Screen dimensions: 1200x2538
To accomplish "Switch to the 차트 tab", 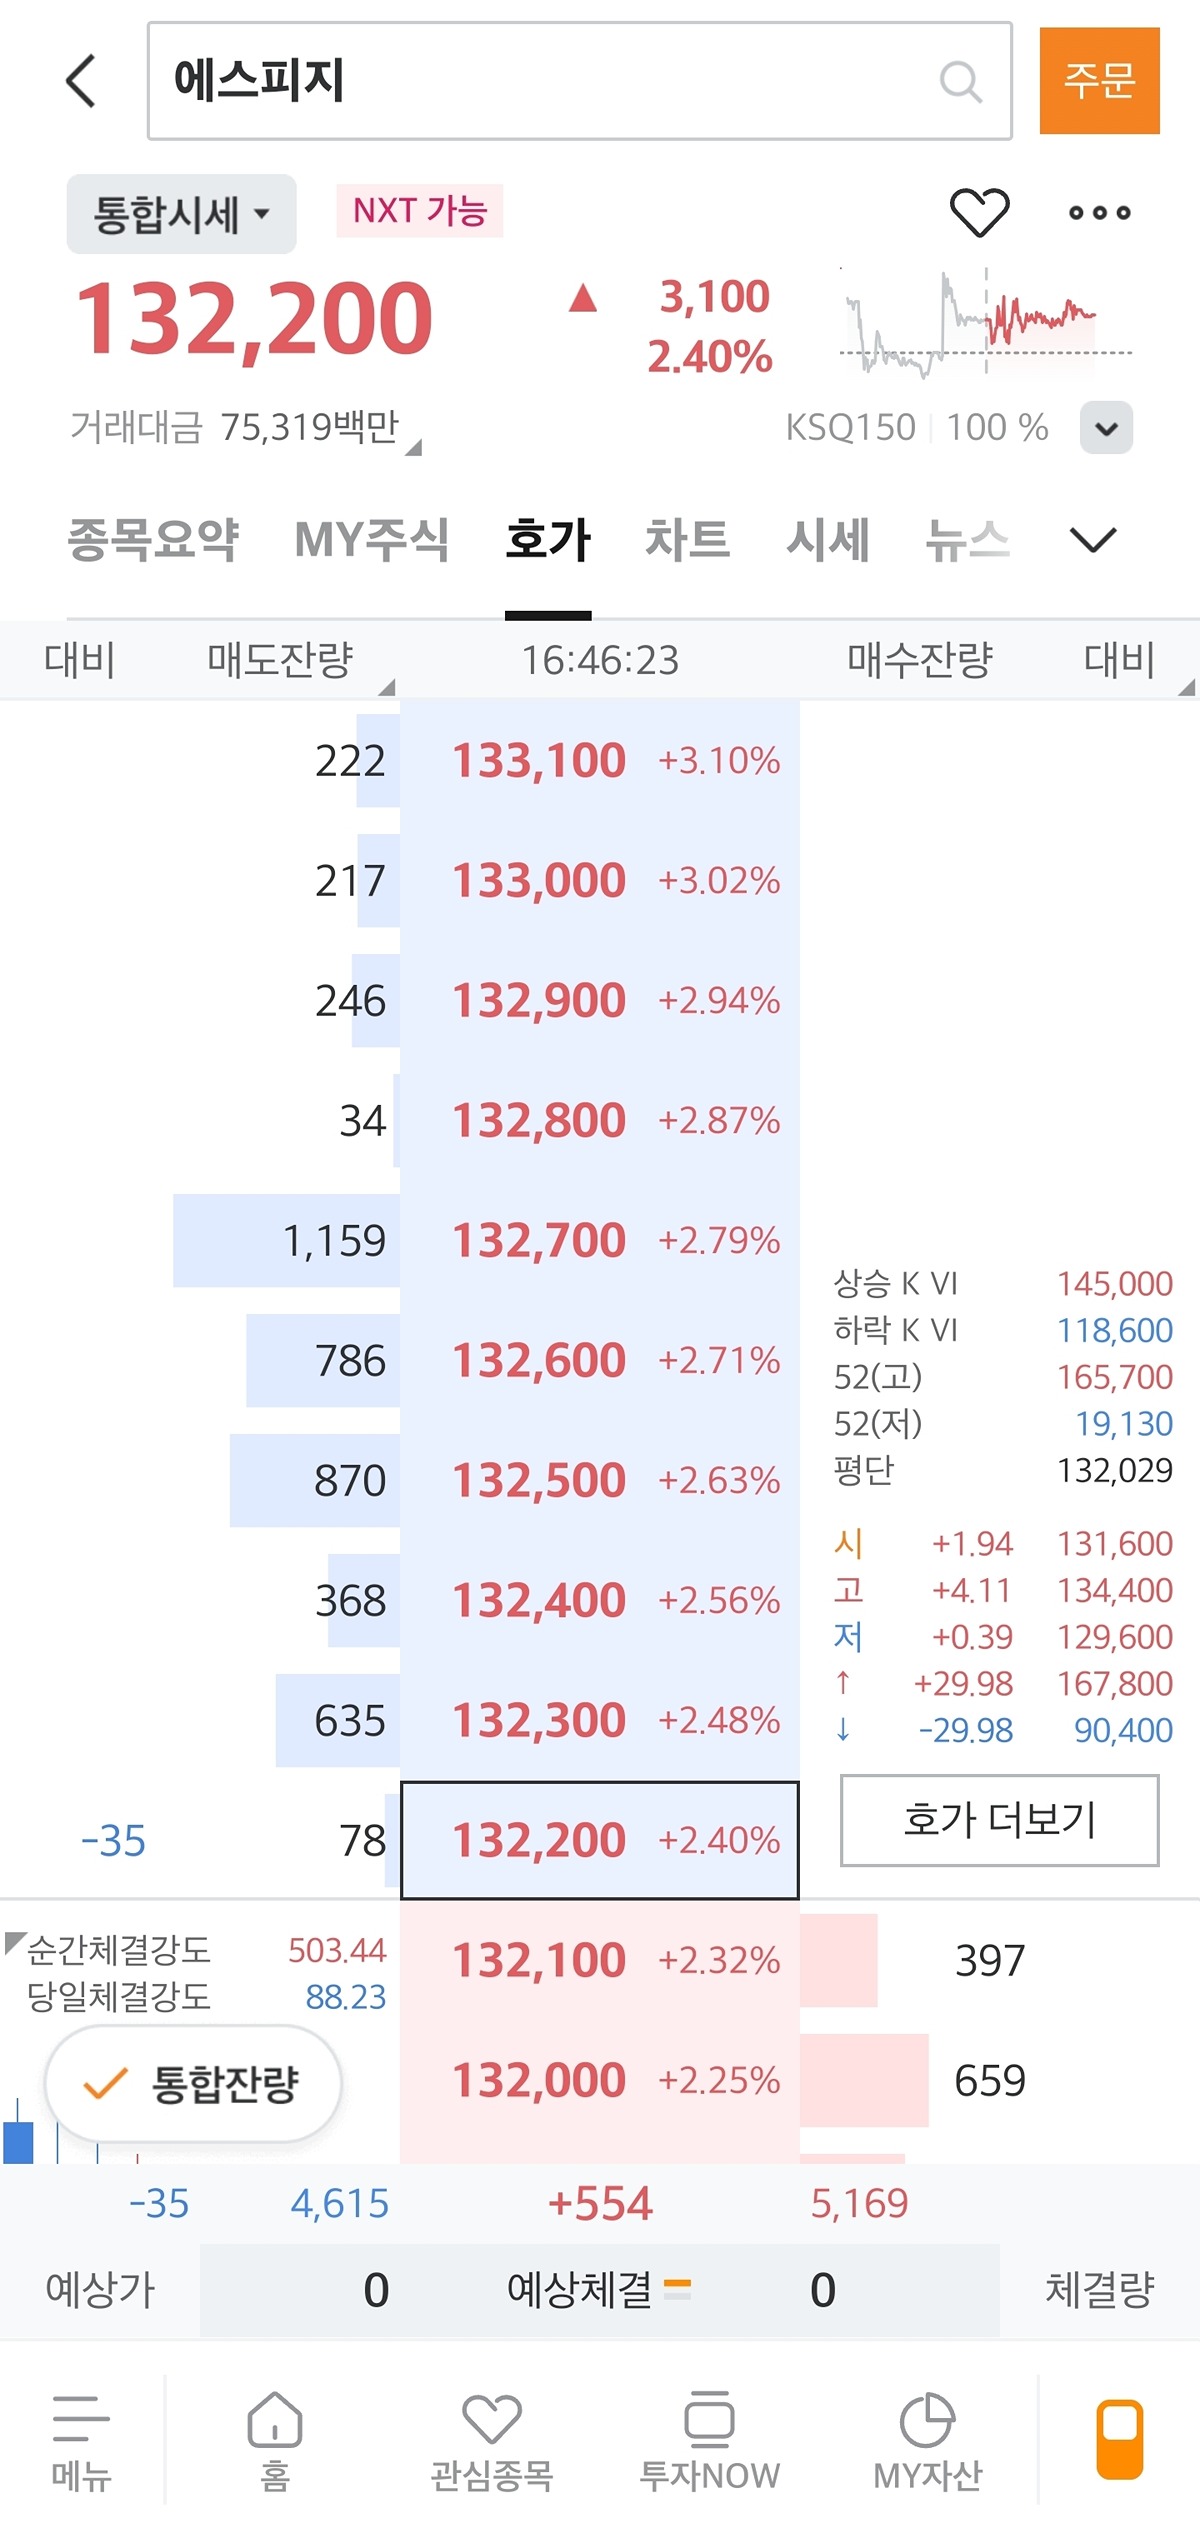I will pyautogui.click(x=687, y=540).
